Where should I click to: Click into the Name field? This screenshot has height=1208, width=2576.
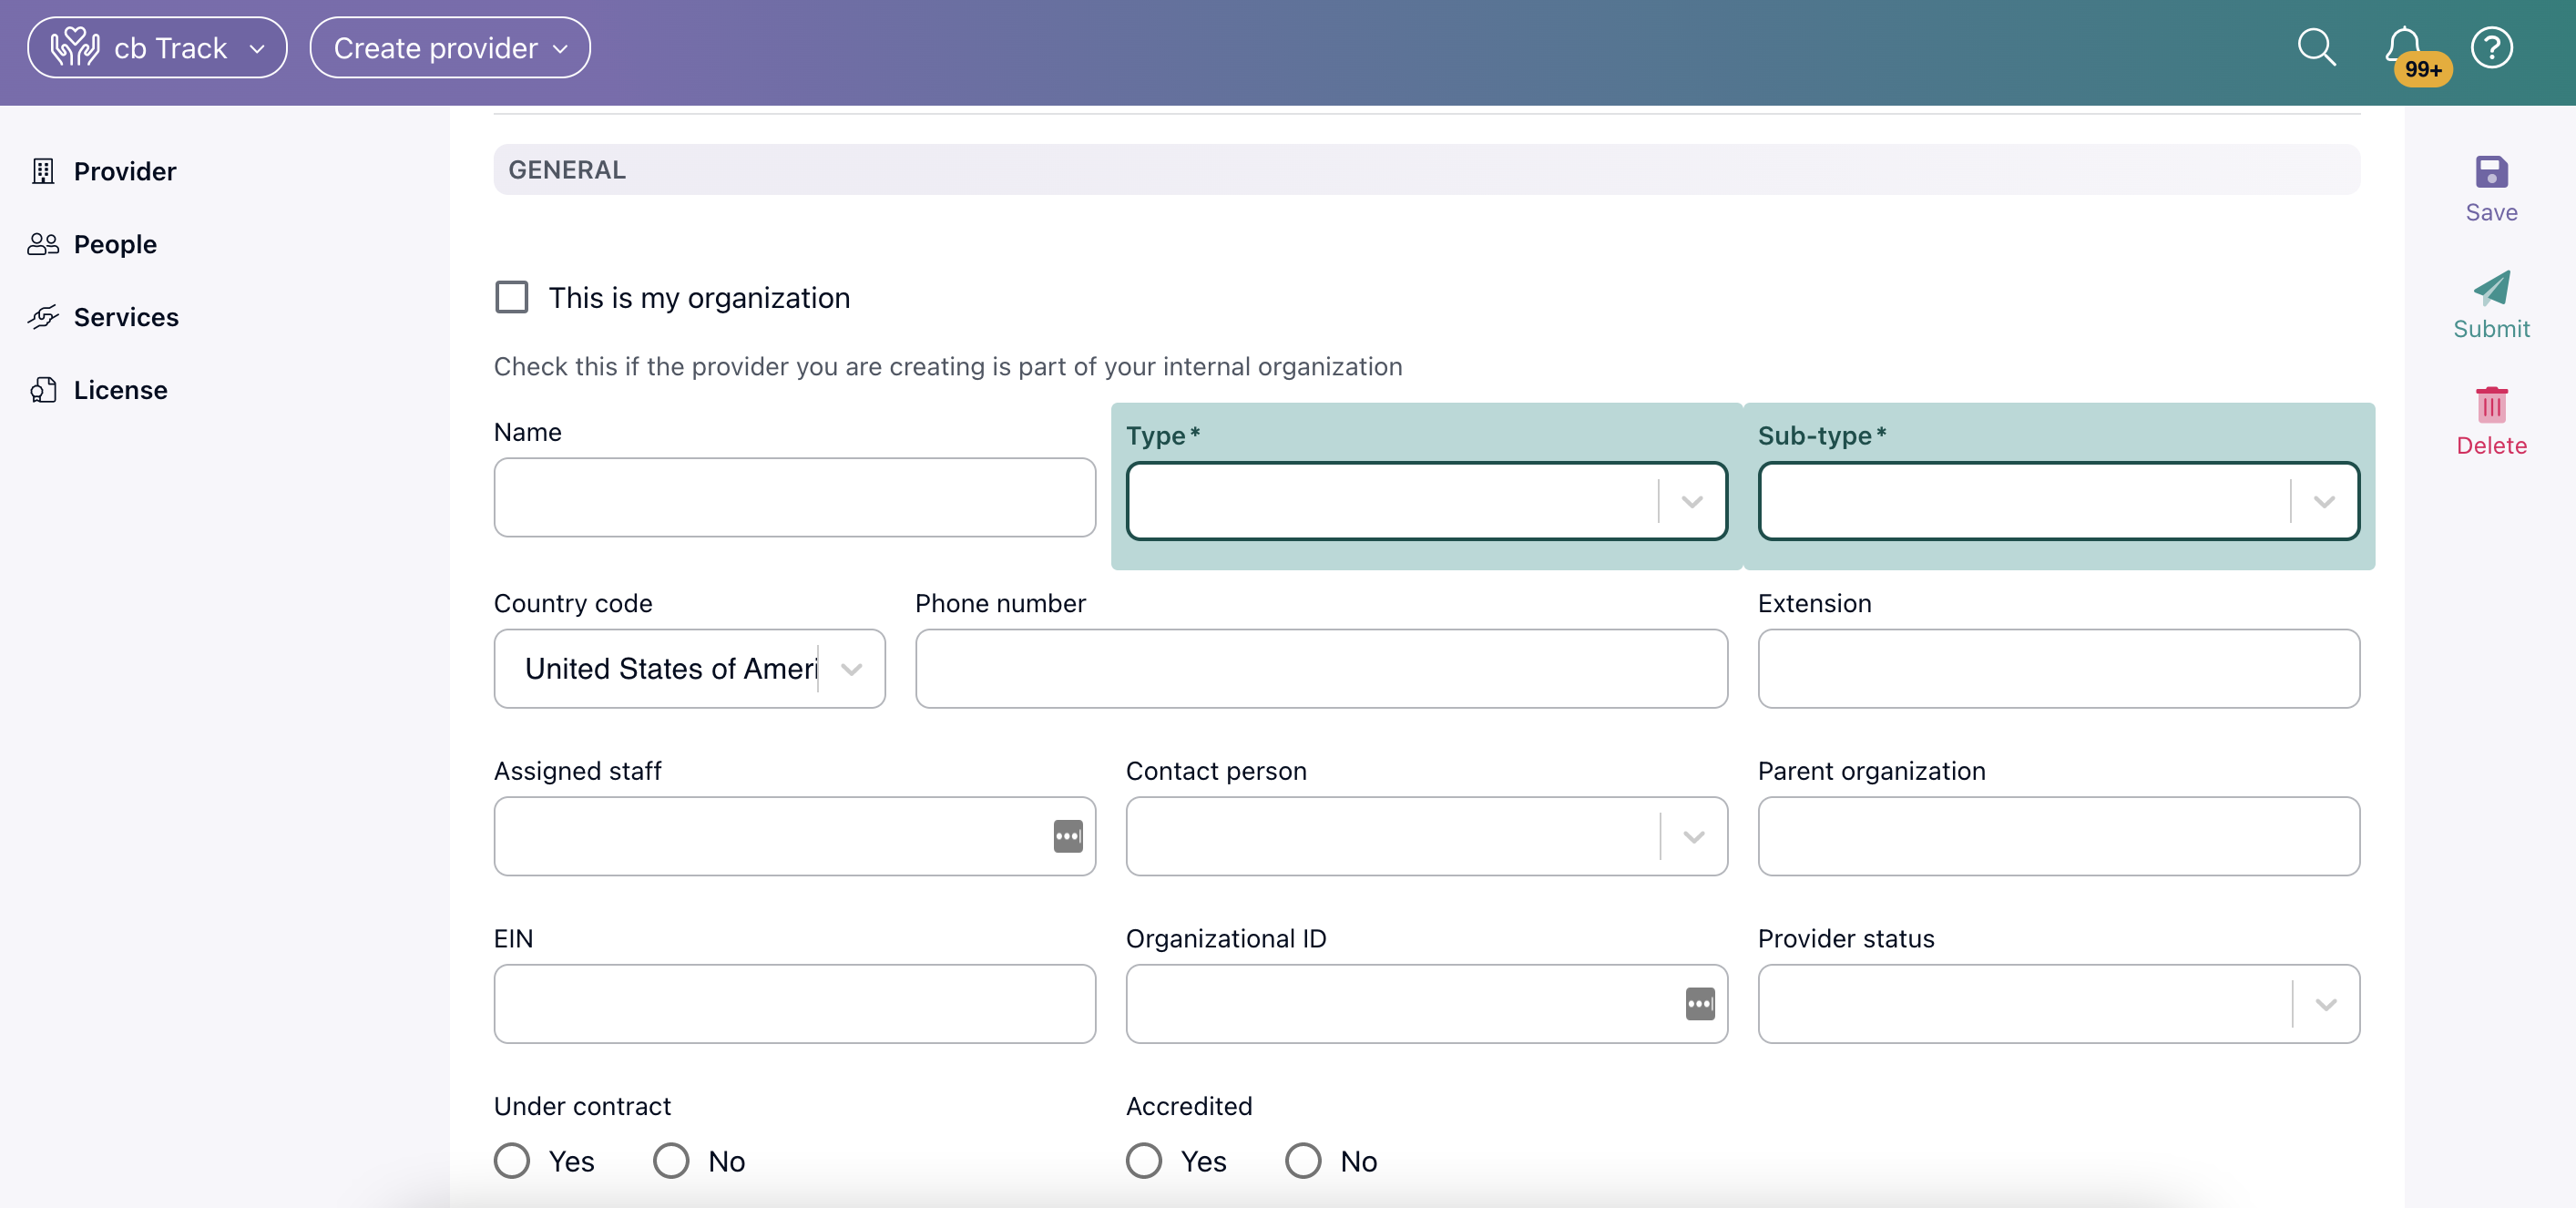795,498
